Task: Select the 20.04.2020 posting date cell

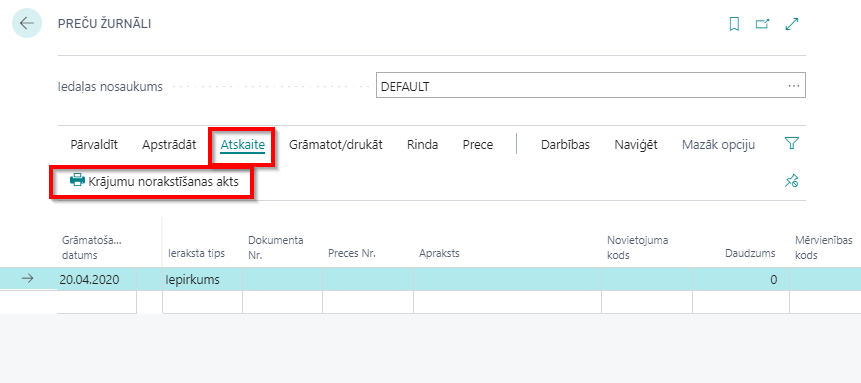Action: click(97, 280)
